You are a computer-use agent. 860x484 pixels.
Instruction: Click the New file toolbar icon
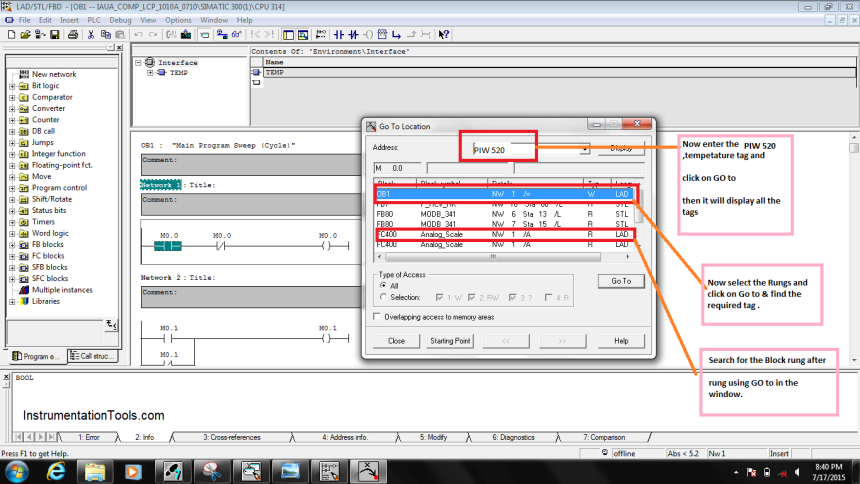click(11, 35)
